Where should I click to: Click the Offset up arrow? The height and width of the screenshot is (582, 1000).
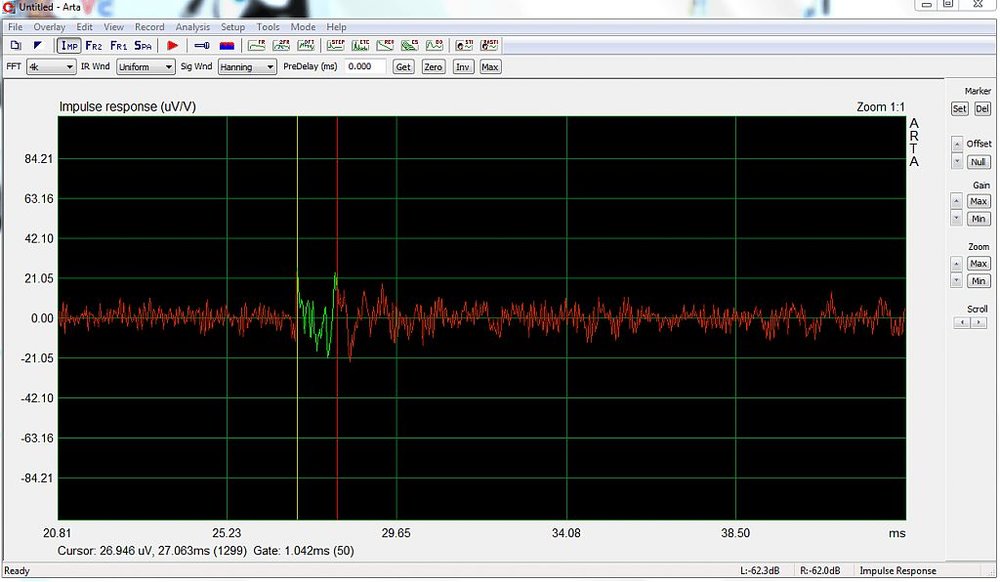coord(957,144)
